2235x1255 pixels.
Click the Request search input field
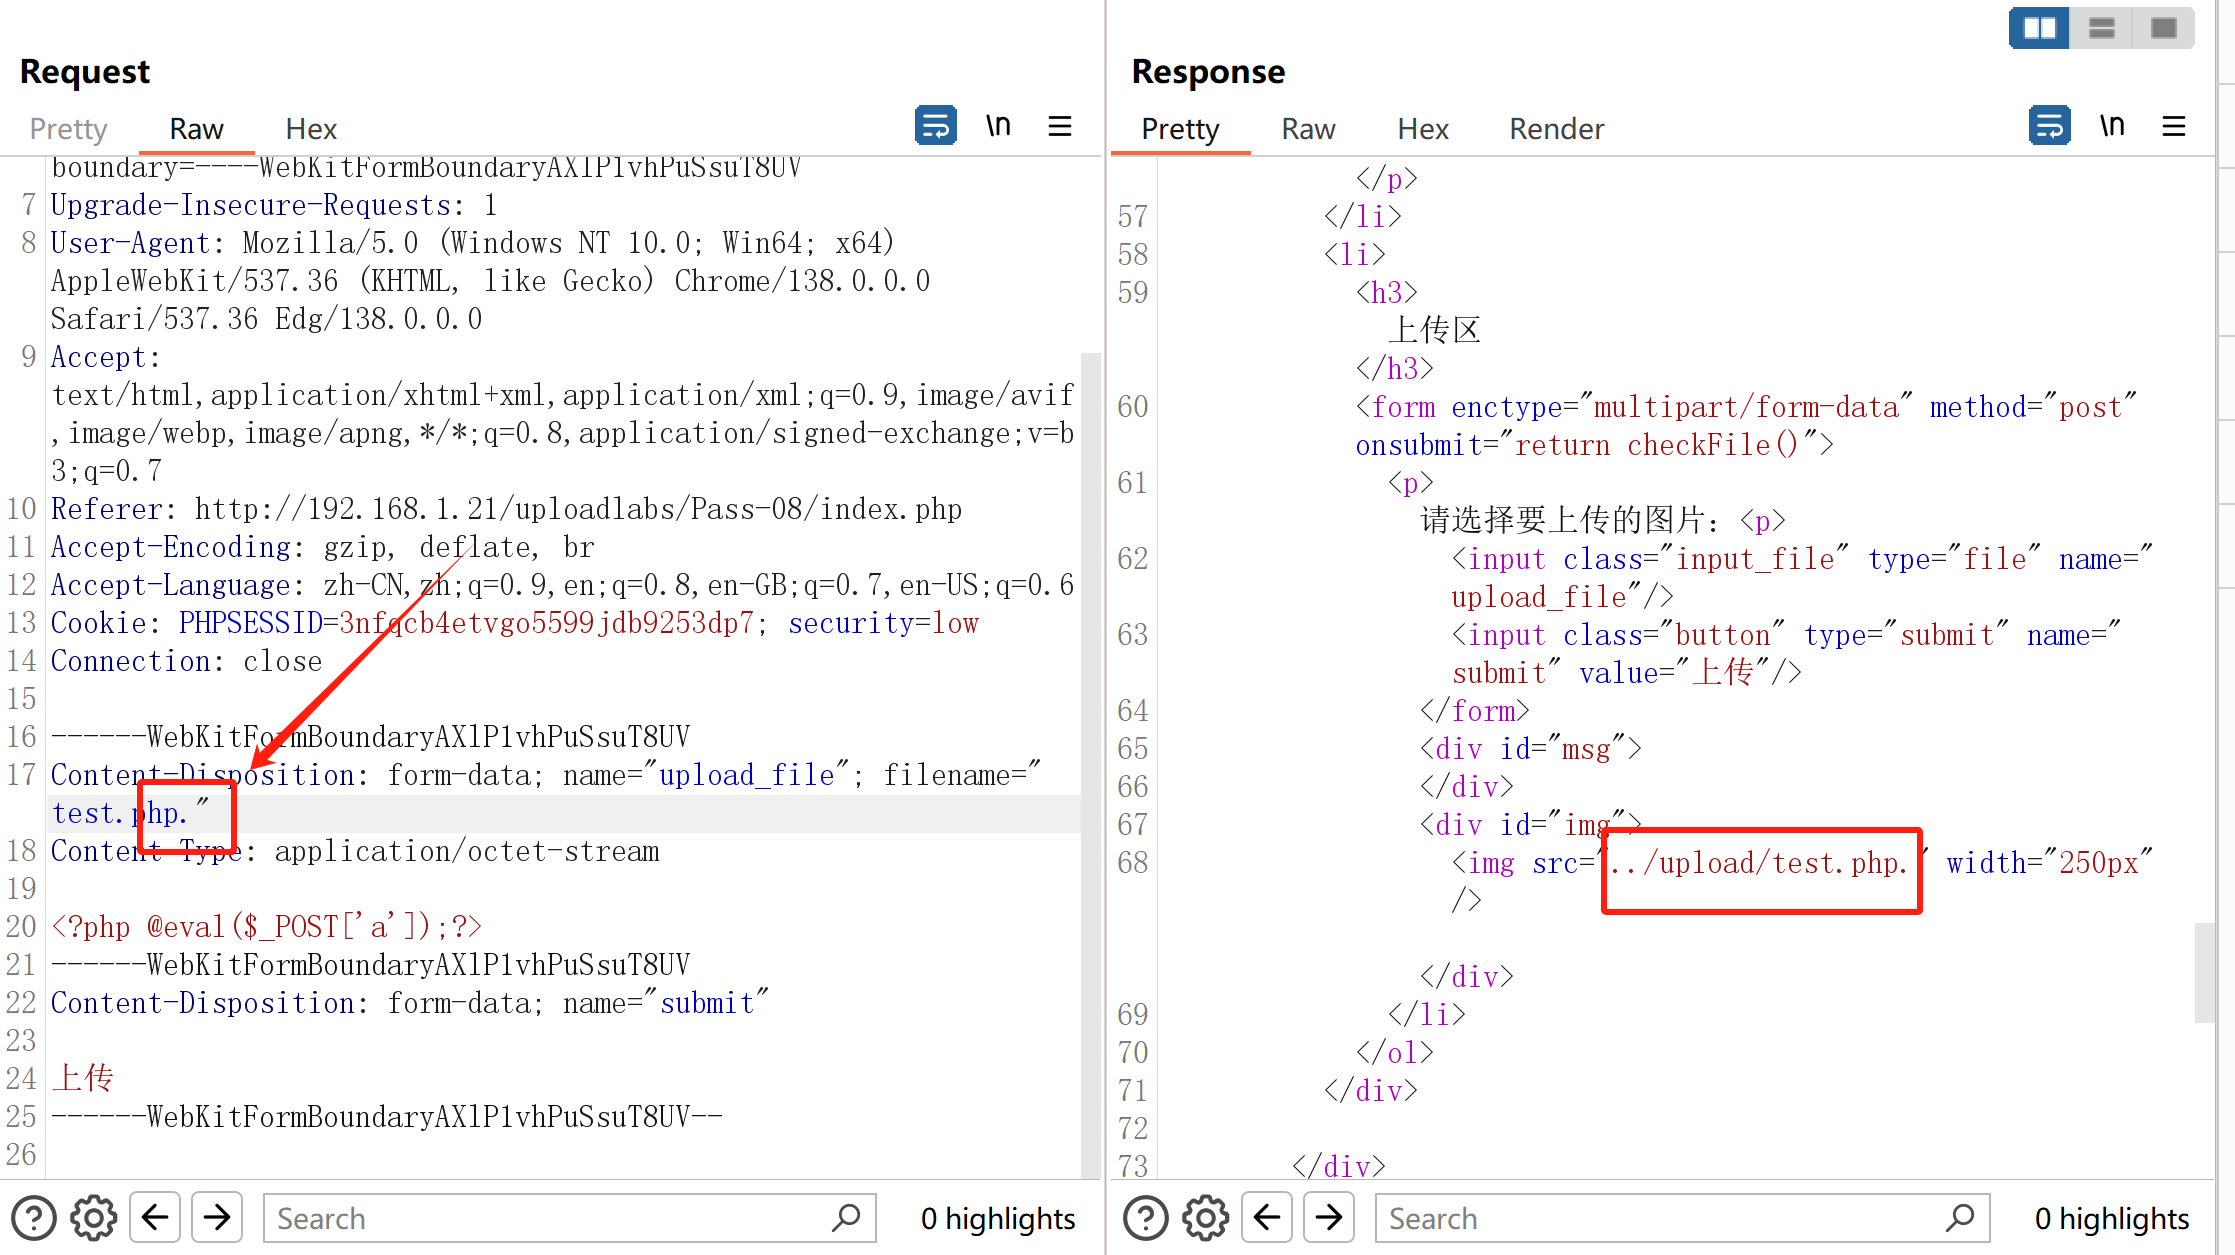(x=570, y=1218)
